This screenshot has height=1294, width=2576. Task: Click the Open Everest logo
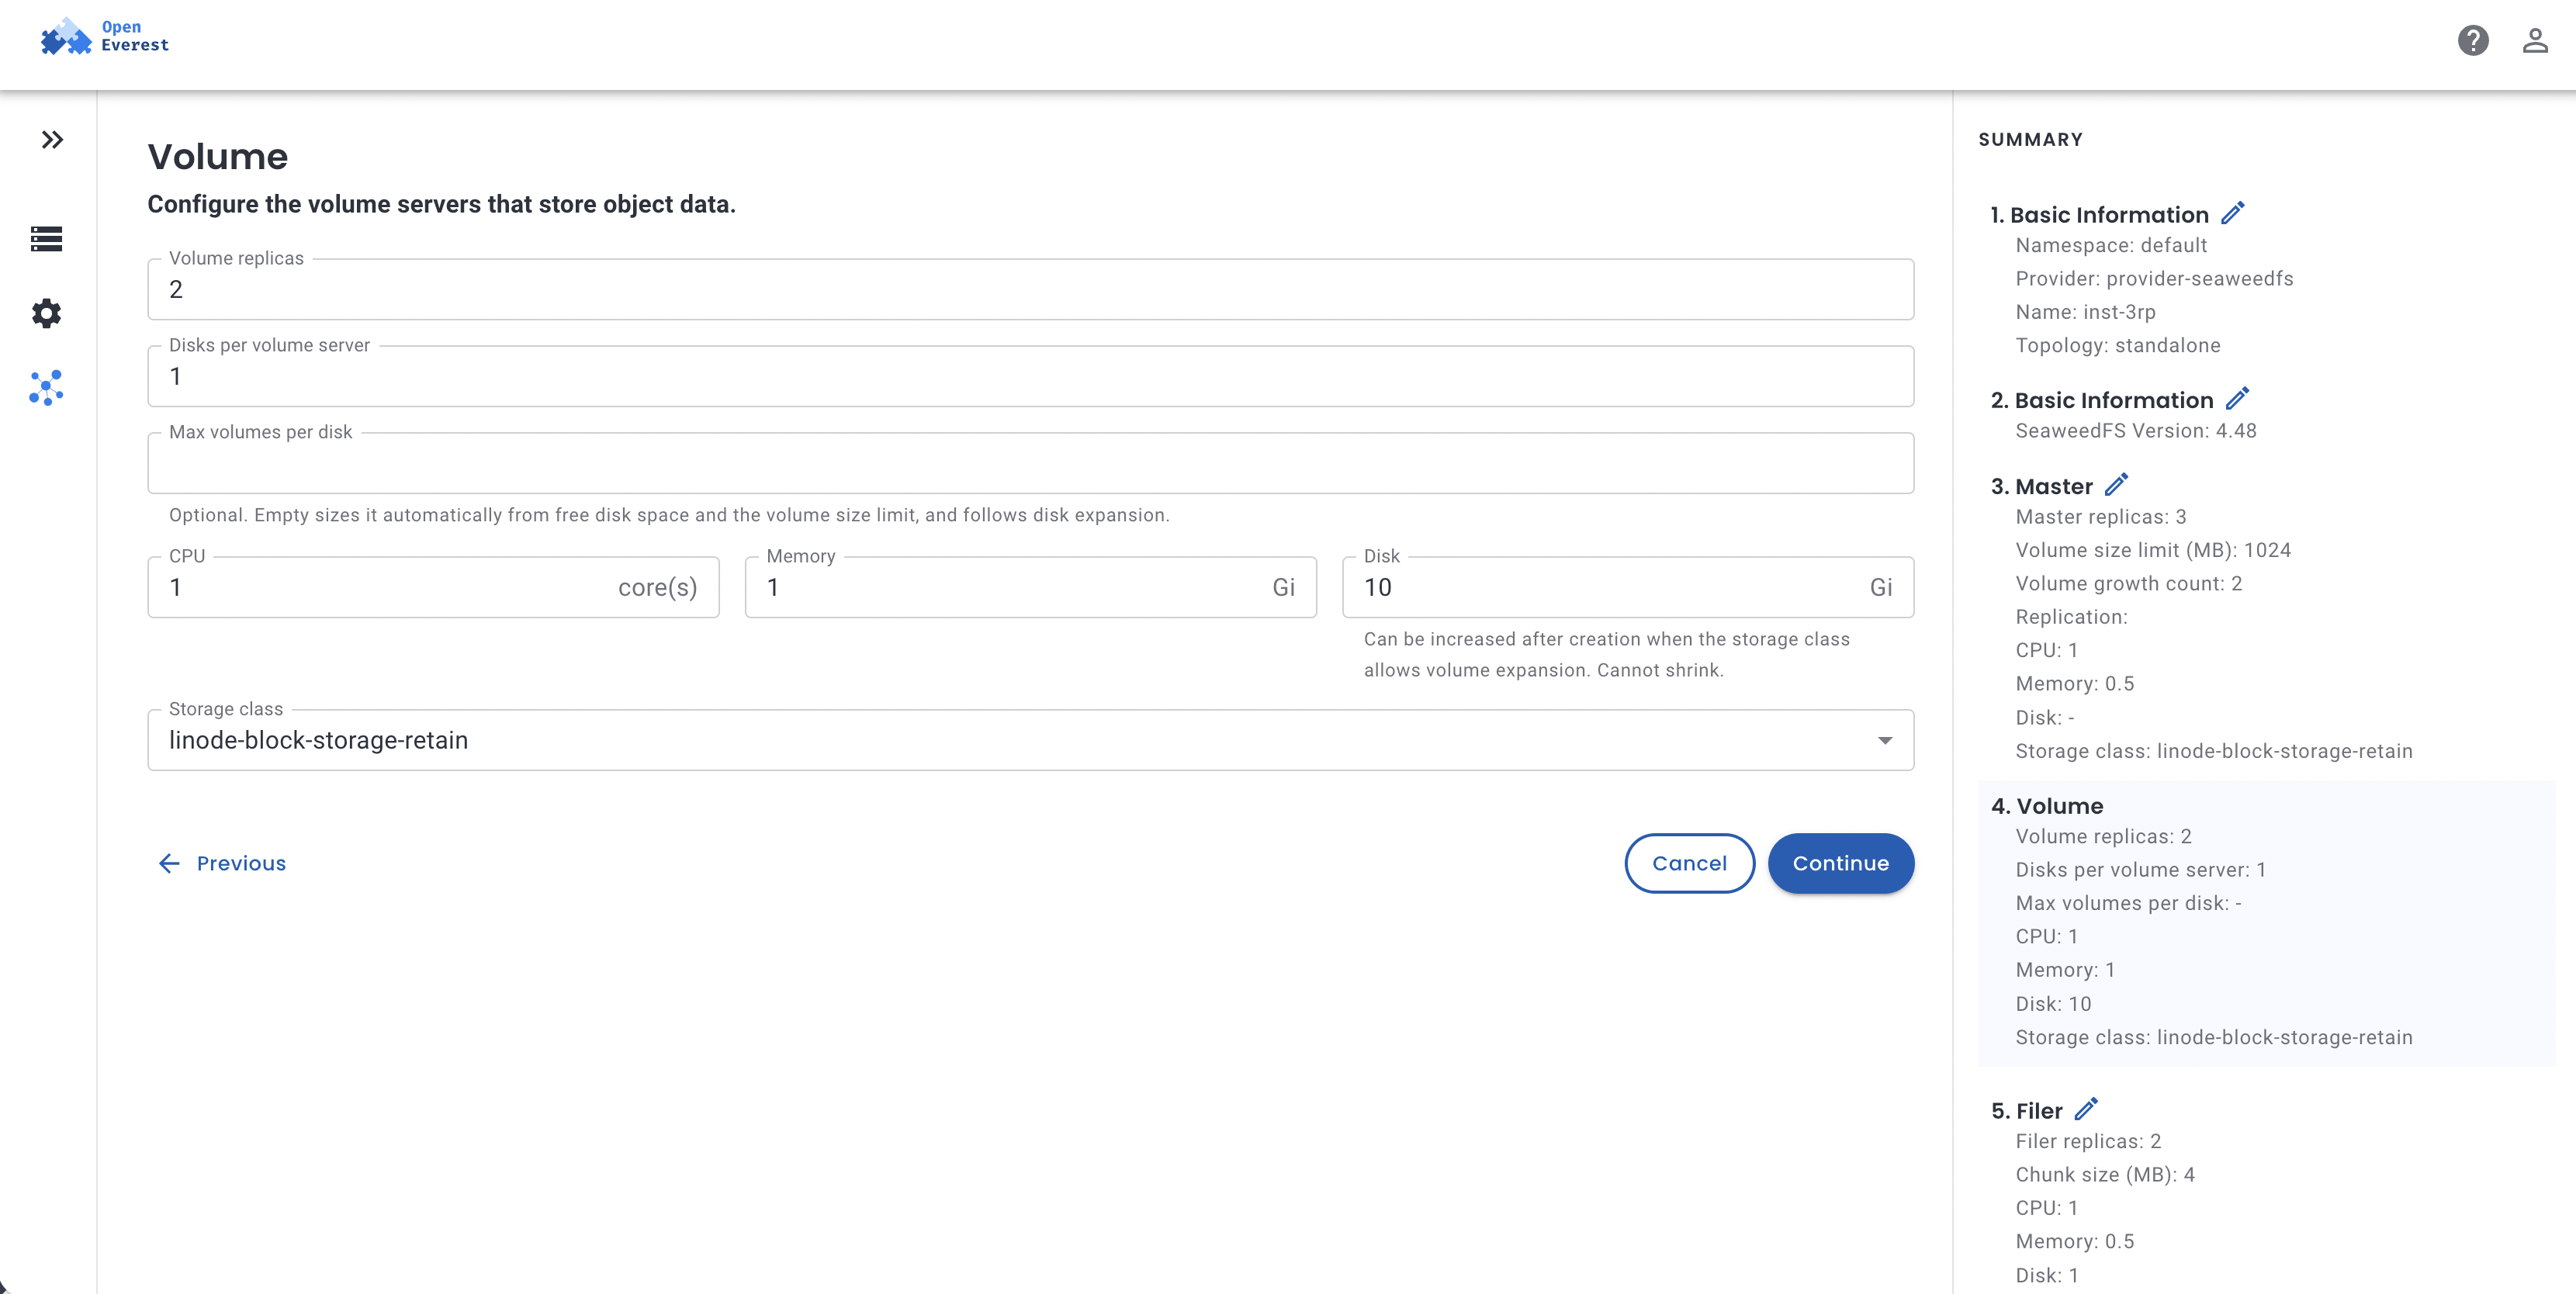point(104,37)
